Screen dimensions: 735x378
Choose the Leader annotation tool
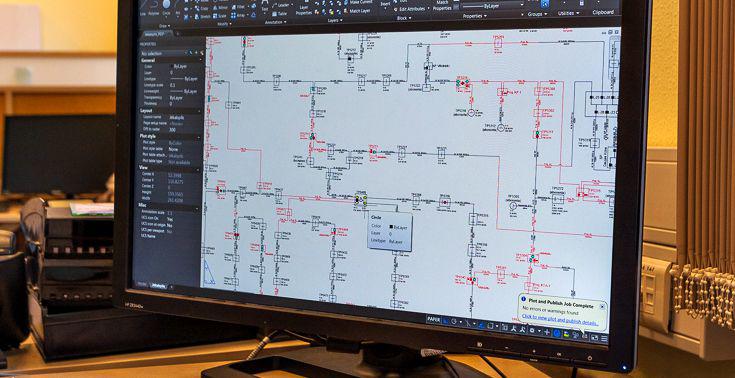click(283, 5)
